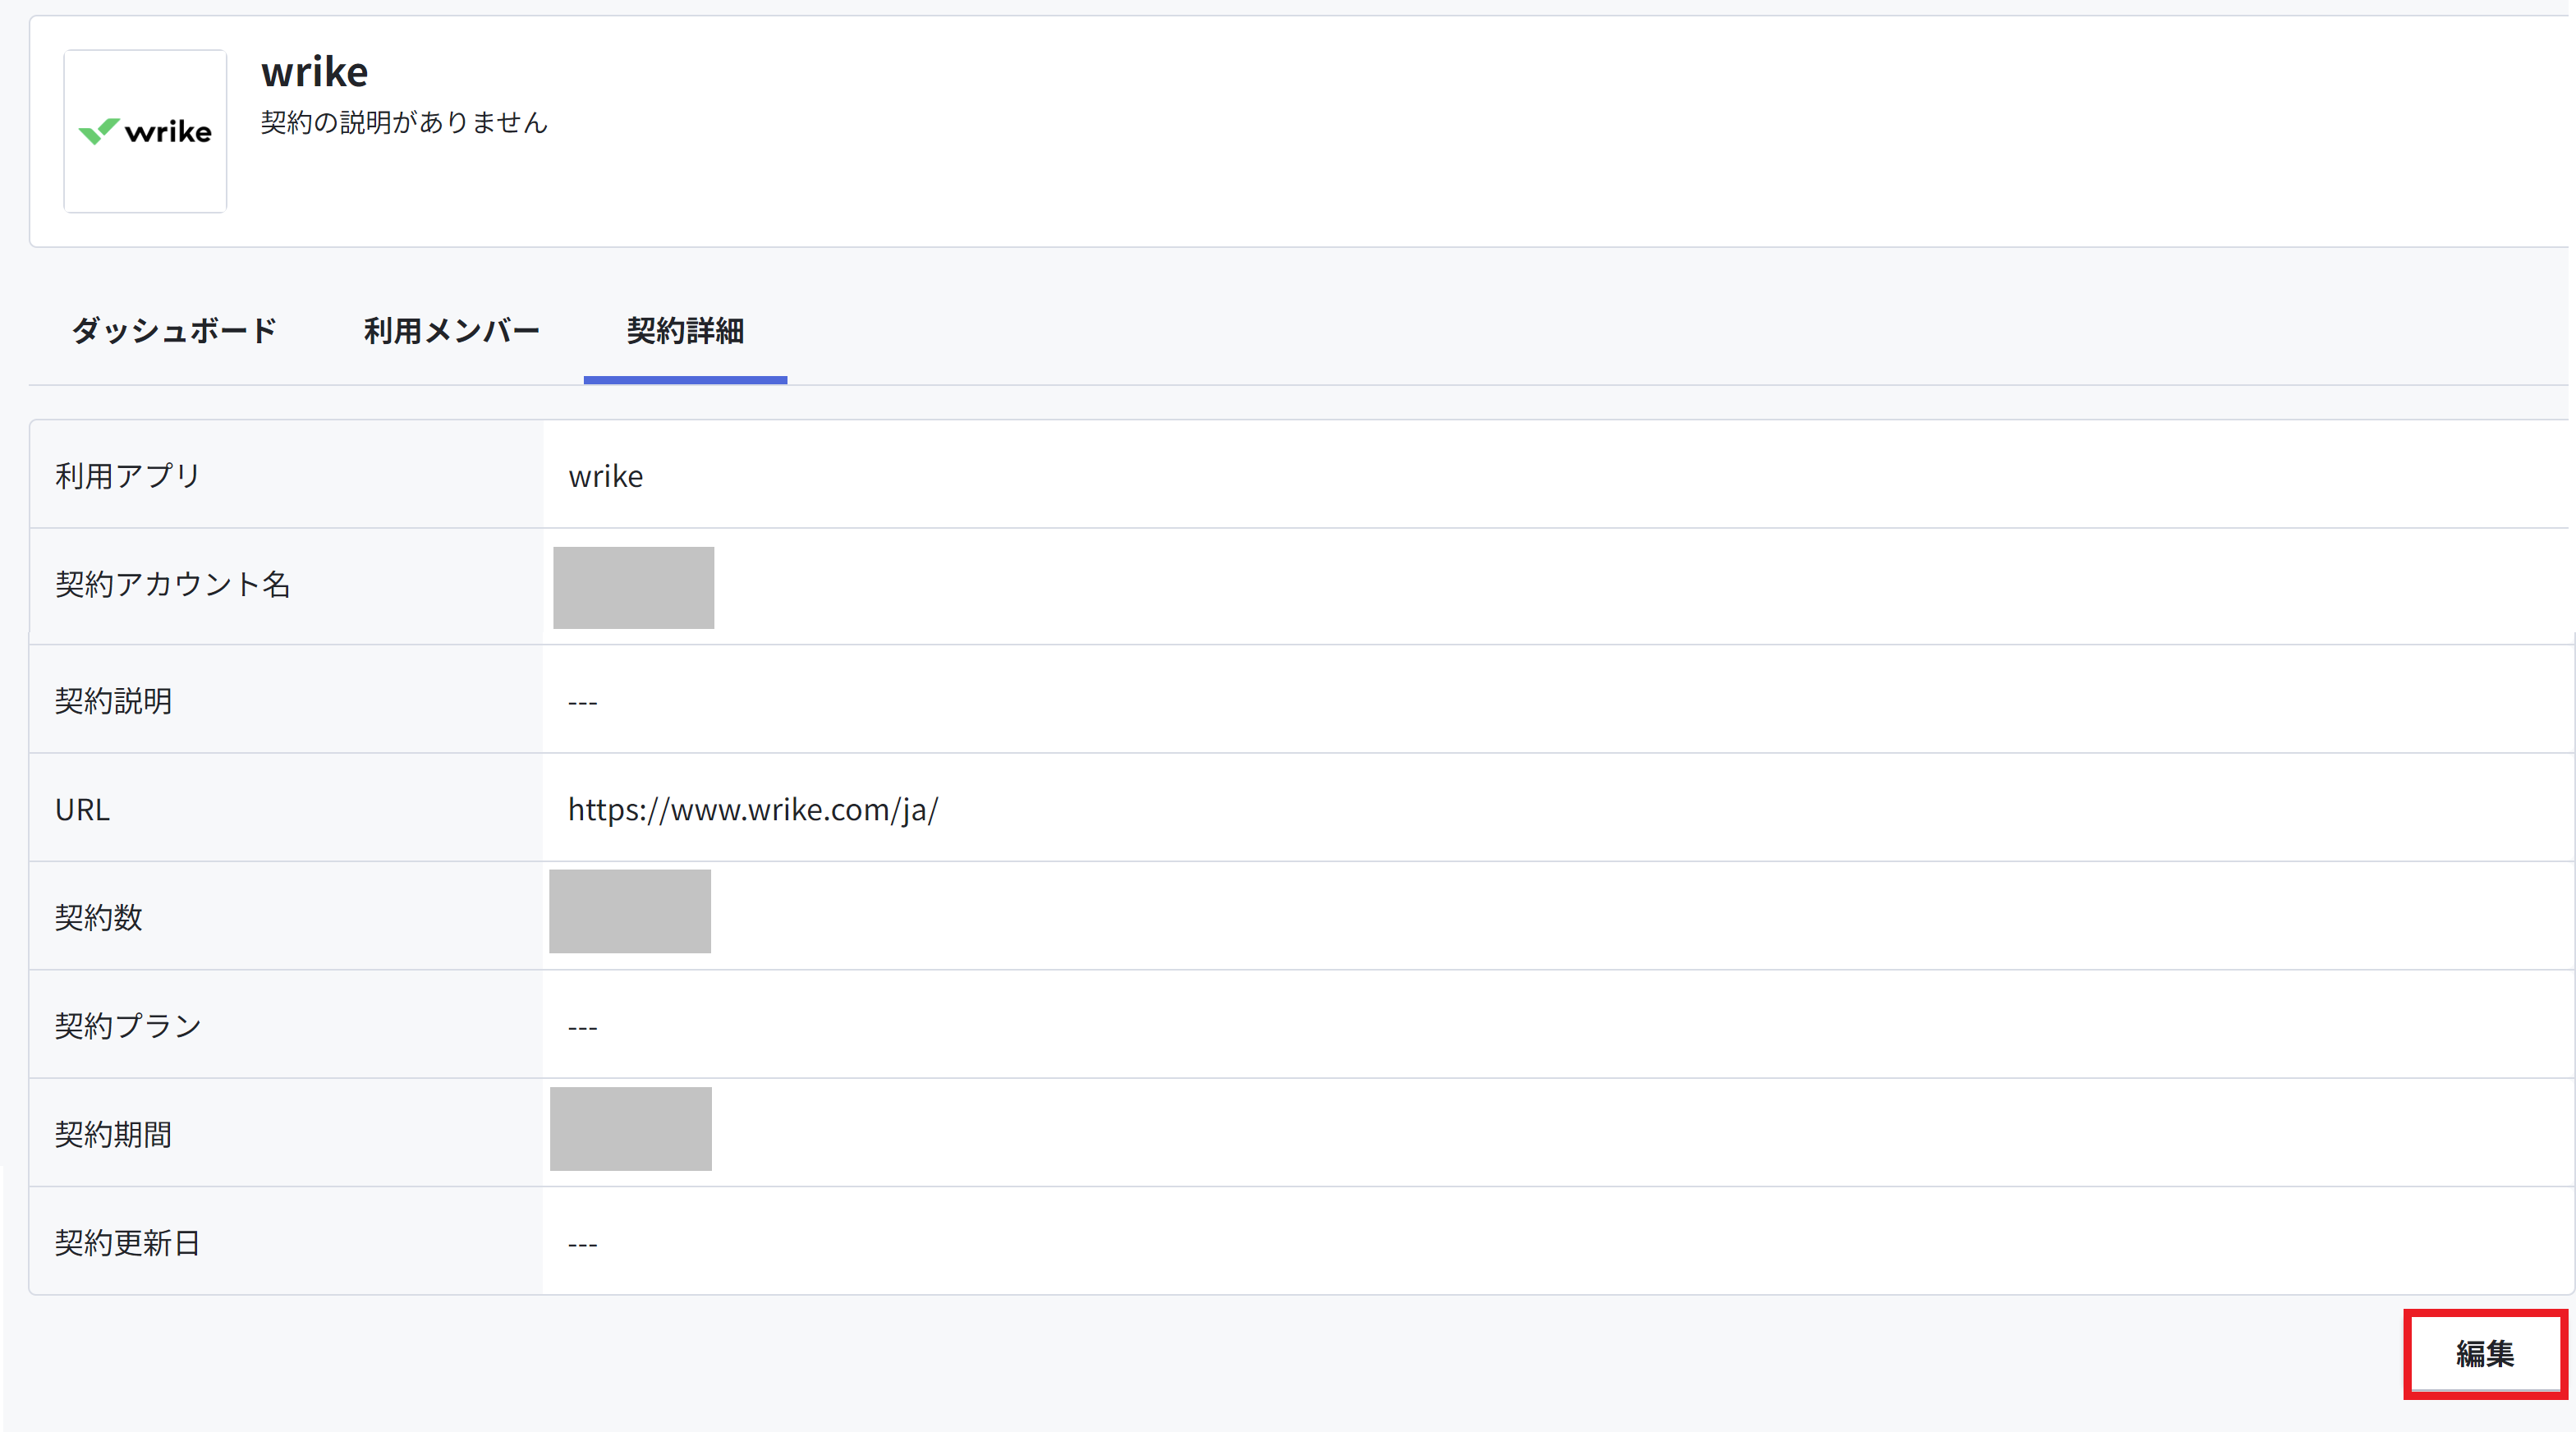Click the wrike heading title
Image resolution: width=2576 pixels, height=1432 pixels.
(x=315, y=73)
